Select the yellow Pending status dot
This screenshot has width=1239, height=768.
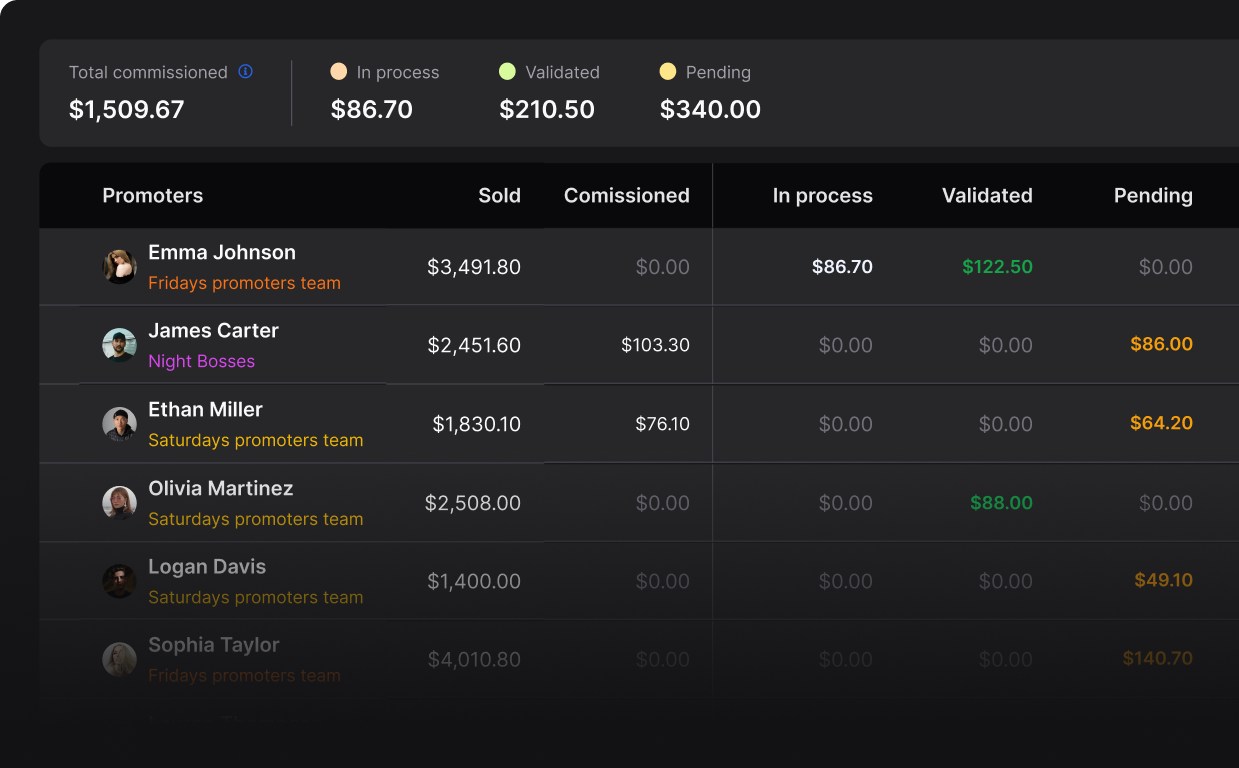point(667,71)
